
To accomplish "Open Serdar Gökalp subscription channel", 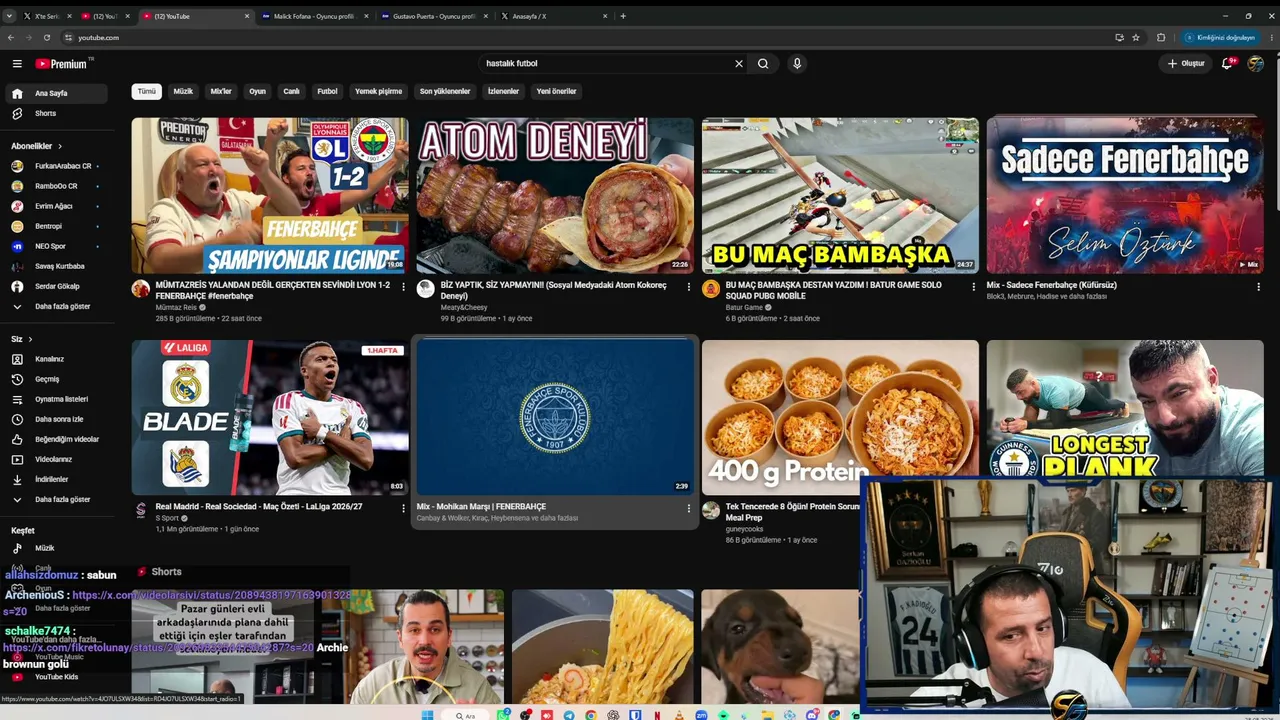I will coord(56,286).
